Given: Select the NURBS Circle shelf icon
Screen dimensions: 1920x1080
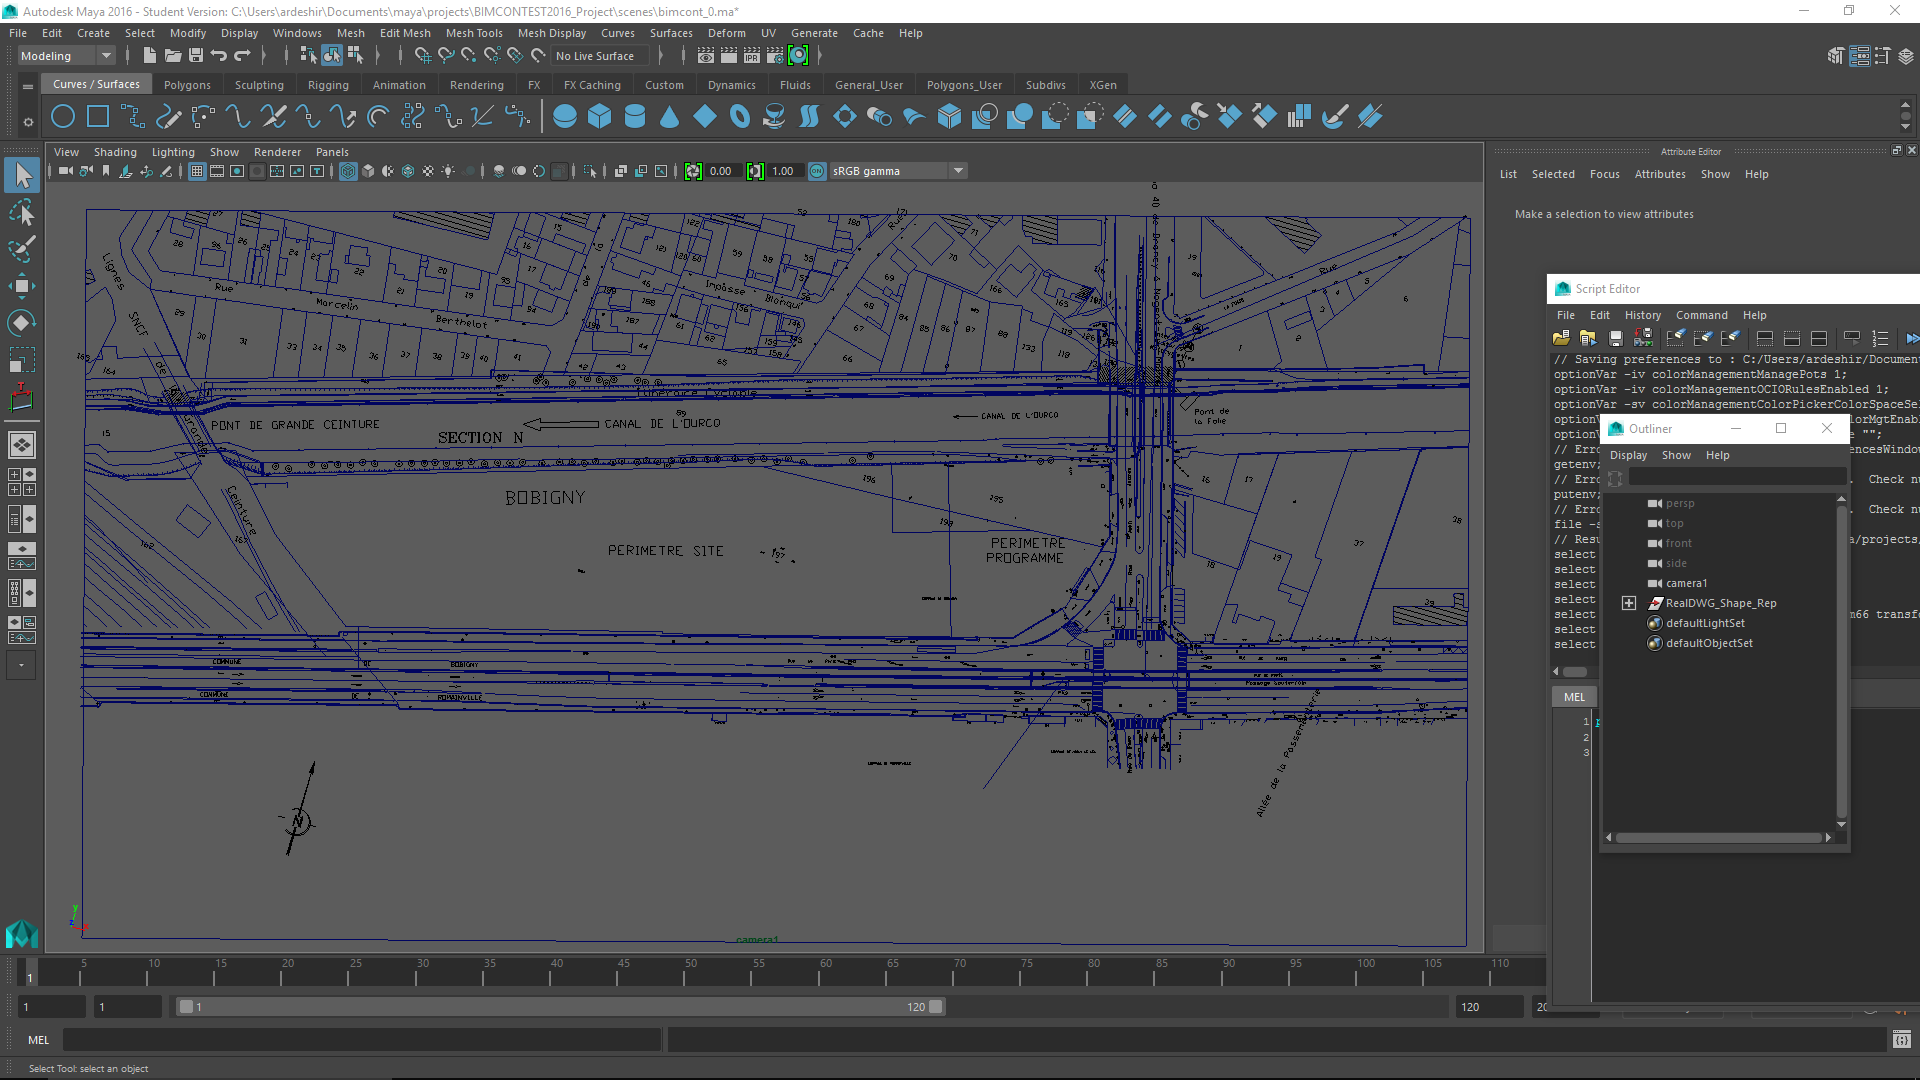Looking at the screenshot, I should coord(63,117).
